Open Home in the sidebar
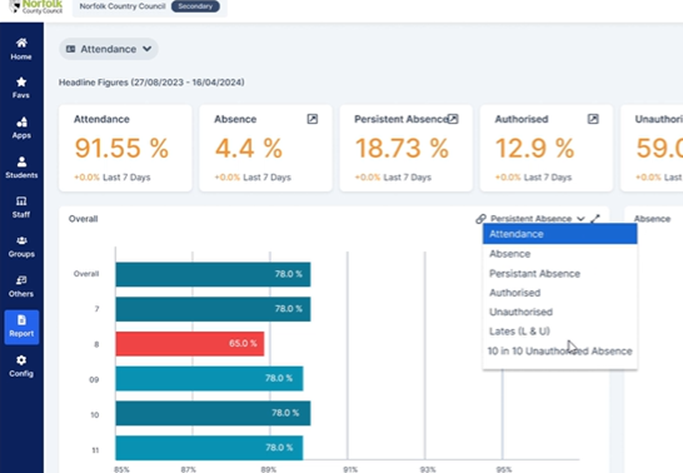Image resolution: width=683 pixels, height=473 pixels. [x=21, y=49]
